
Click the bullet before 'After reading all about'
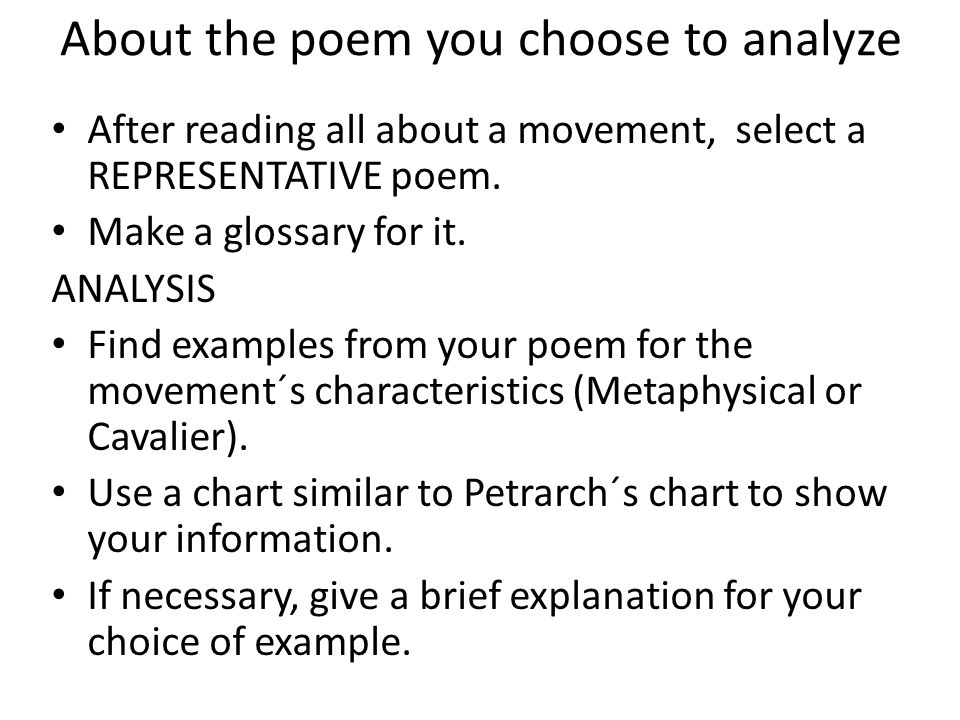click(59, 129)
